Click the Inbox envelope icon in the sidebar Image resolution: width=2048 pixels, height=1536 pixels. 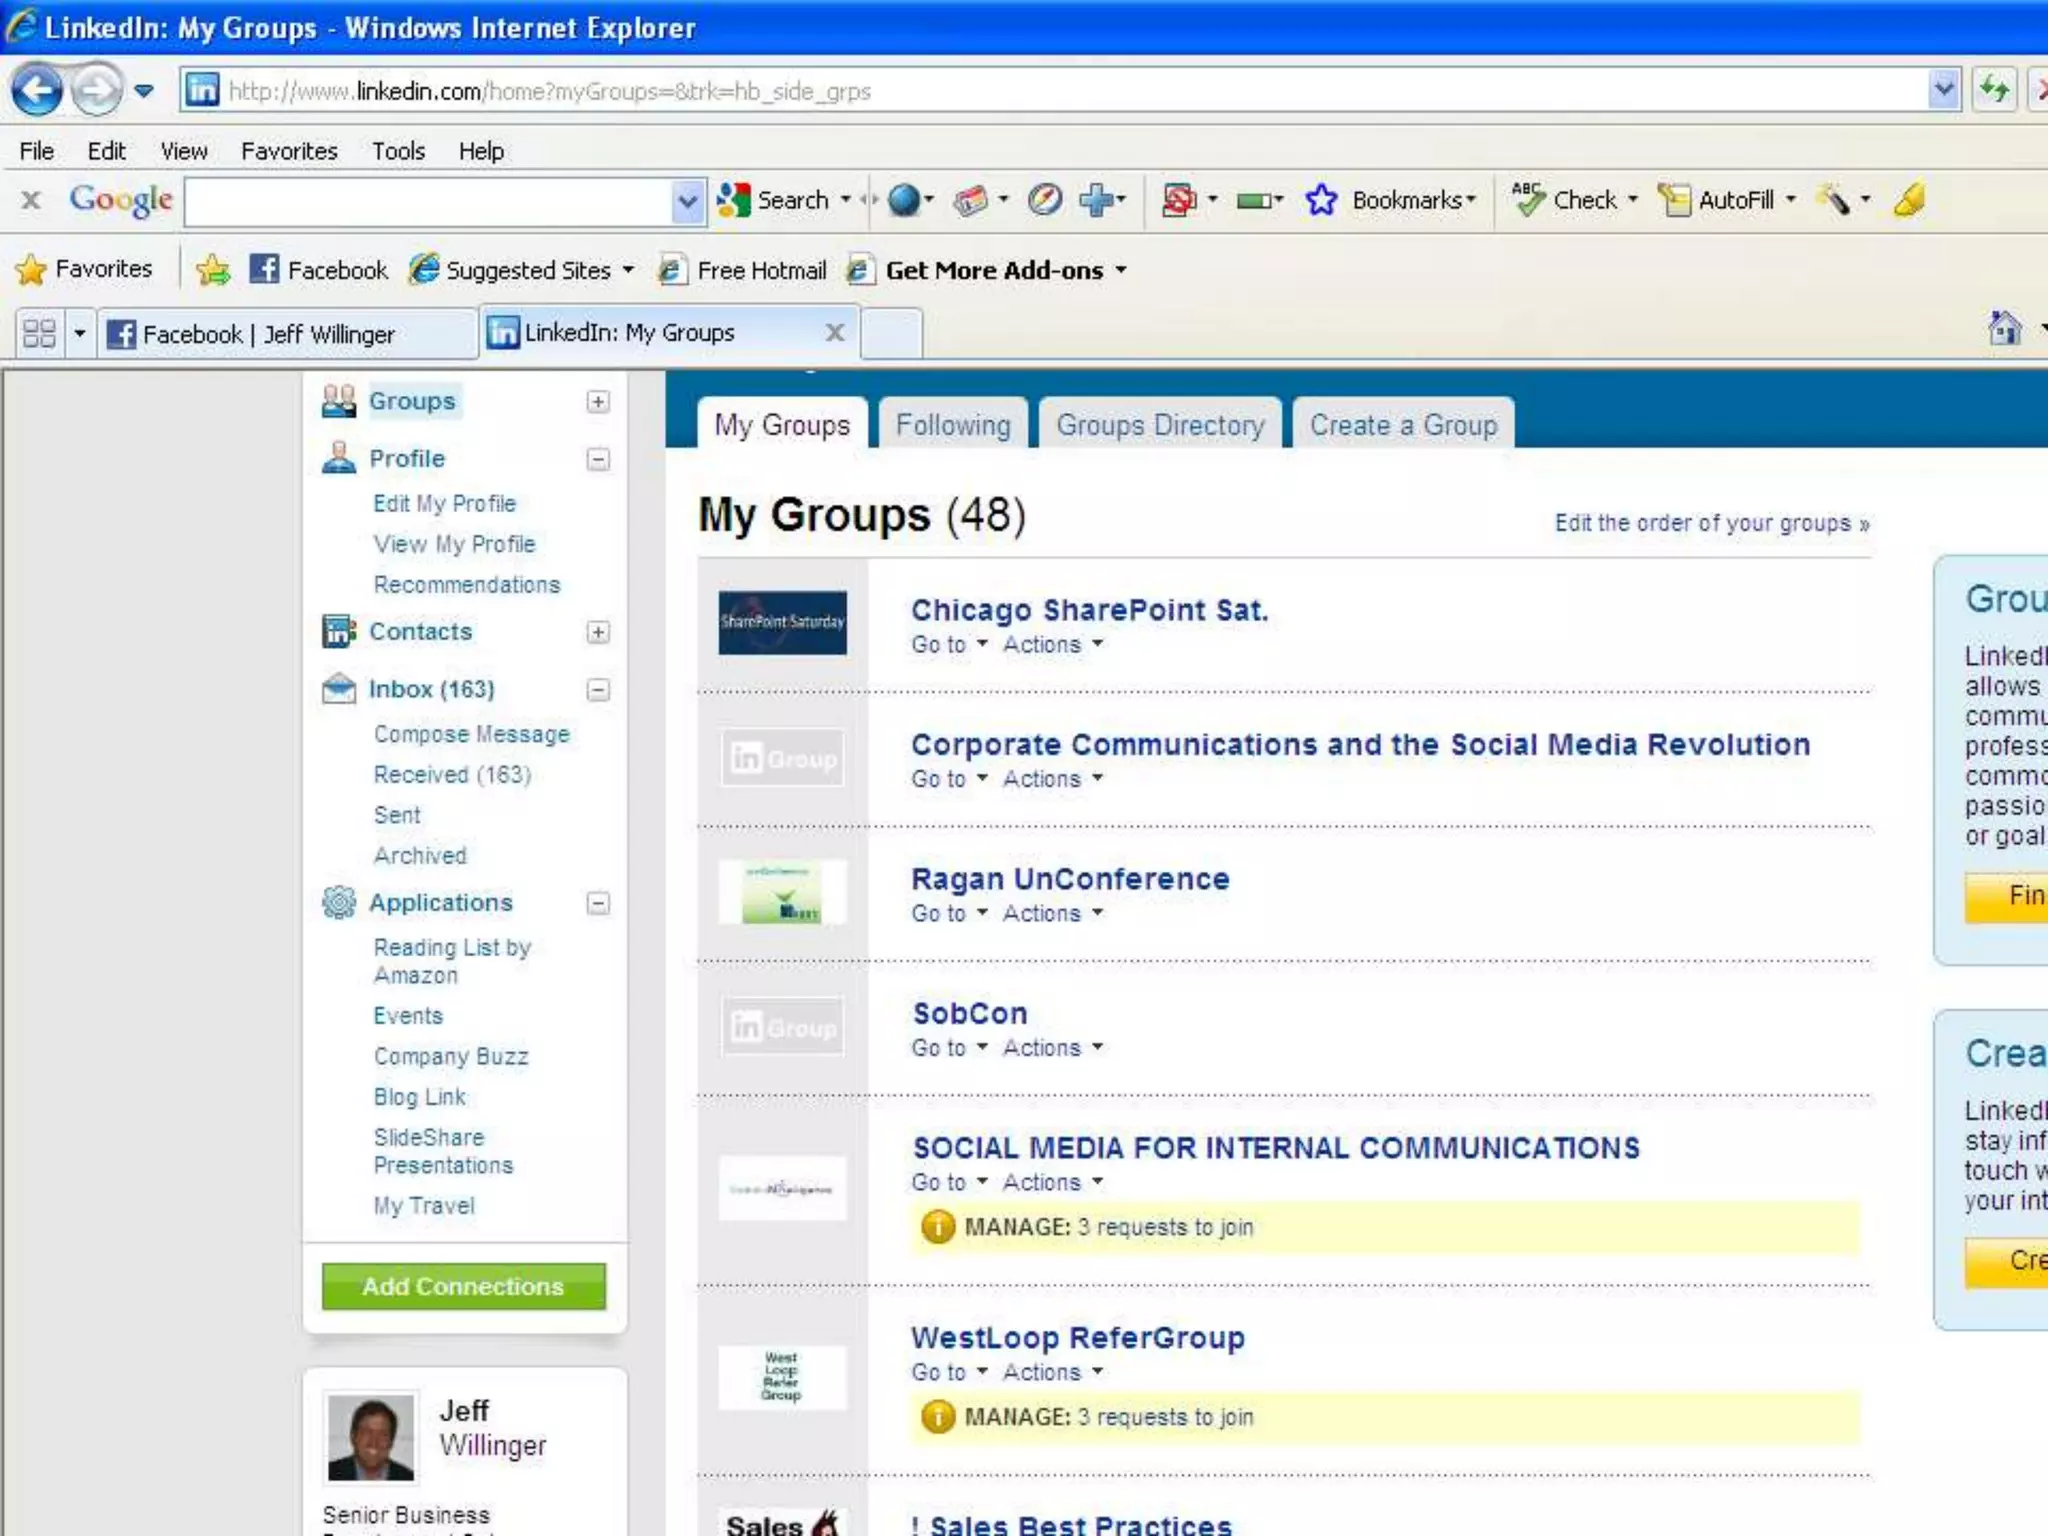[339, 689]
